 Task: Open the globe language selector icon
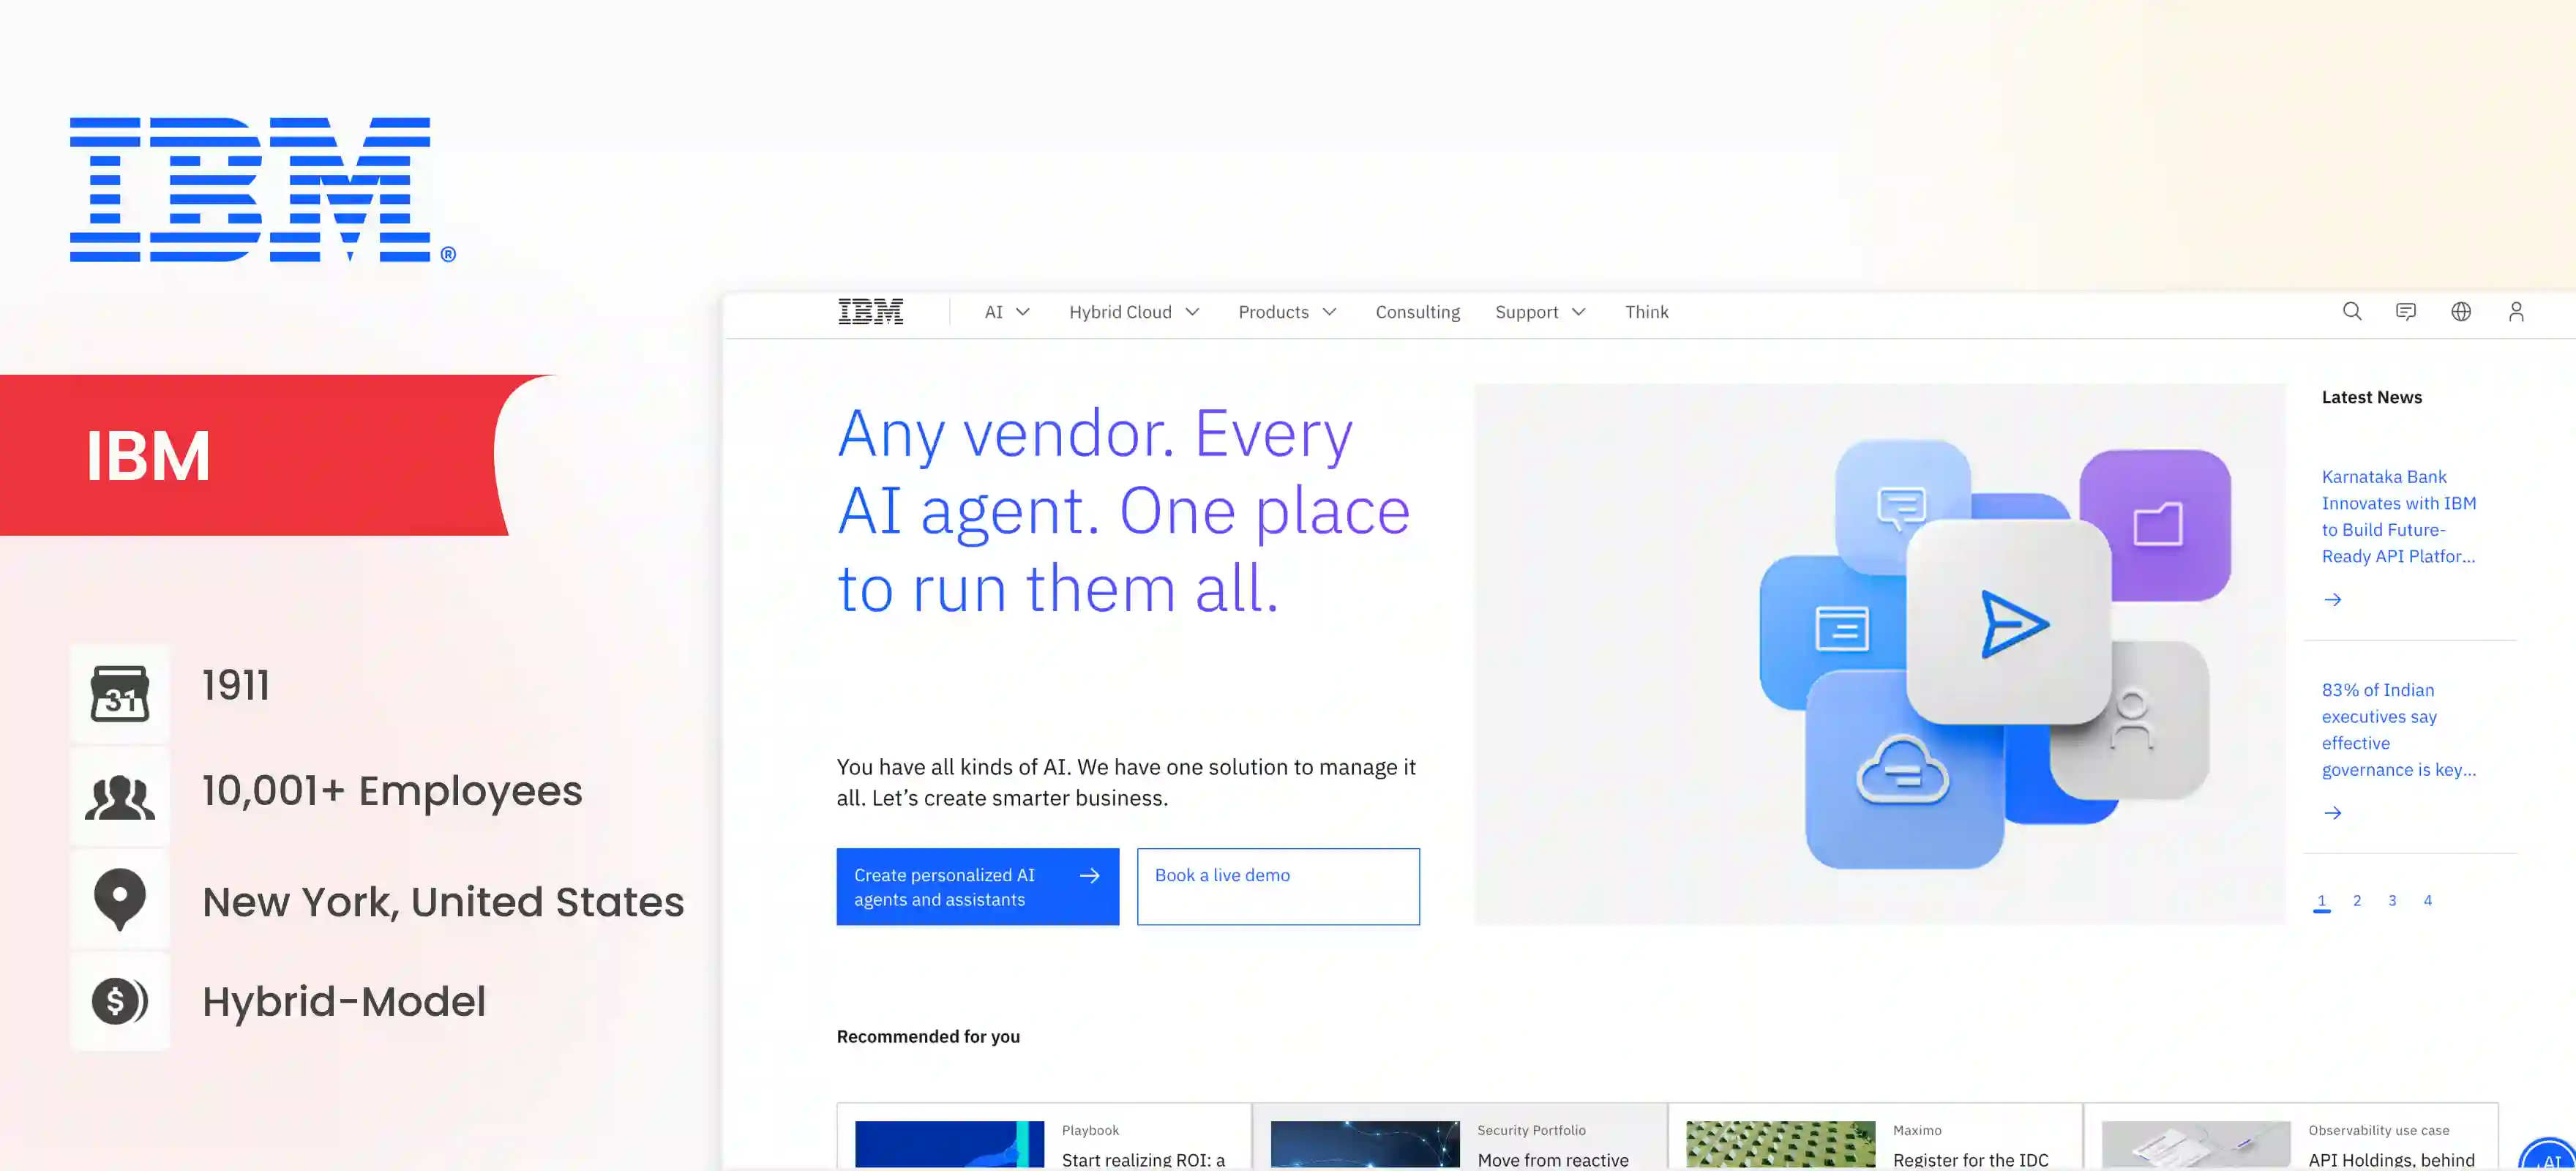2461,311
